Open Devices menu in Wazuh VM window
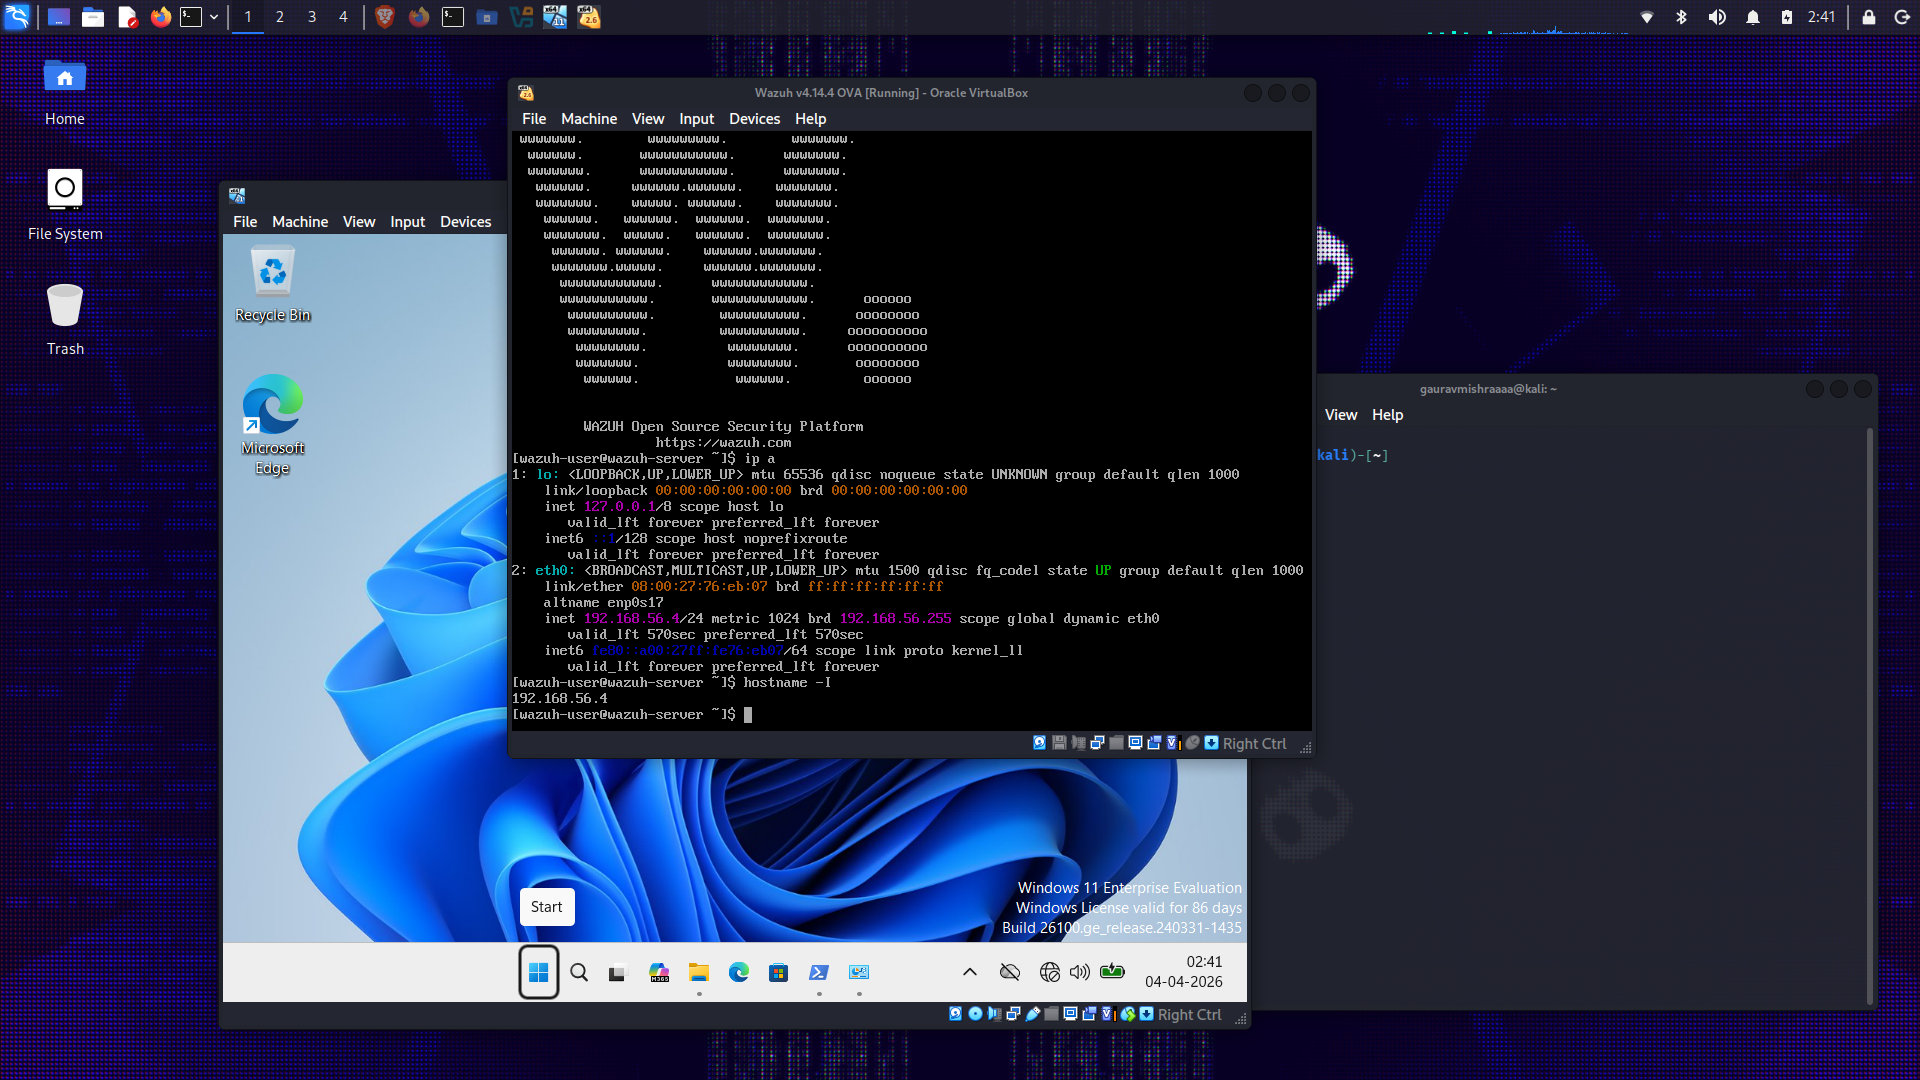 [x=754, y=119]
